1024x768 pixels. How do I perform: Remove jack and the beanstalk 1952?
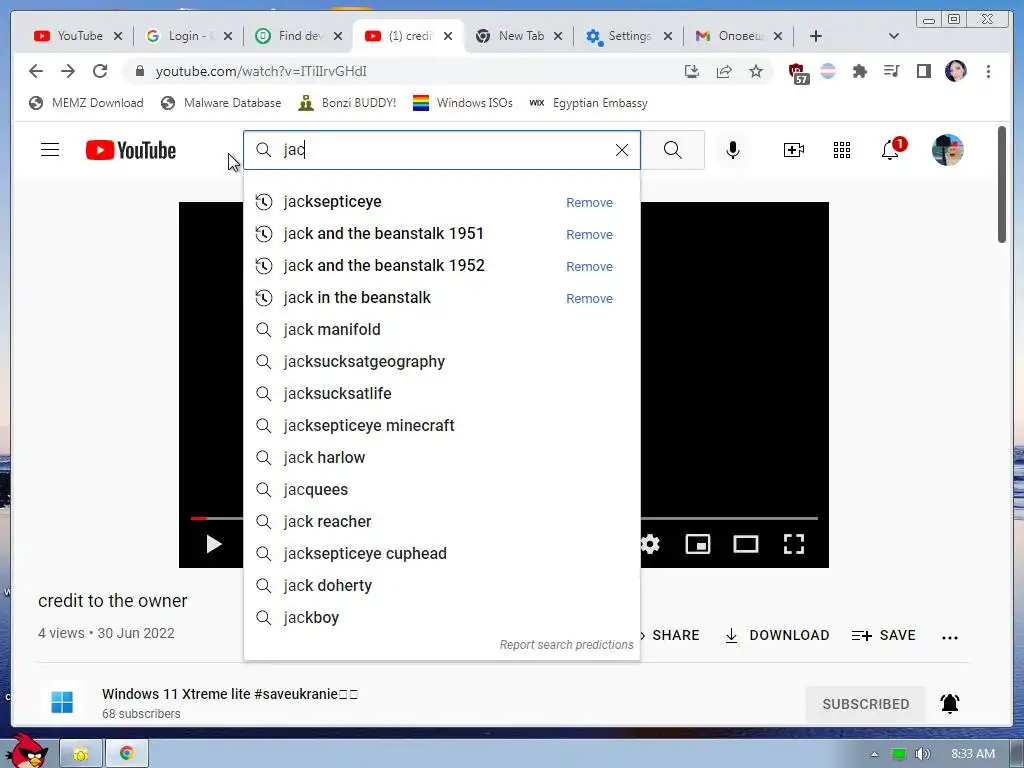coord(589,266)
